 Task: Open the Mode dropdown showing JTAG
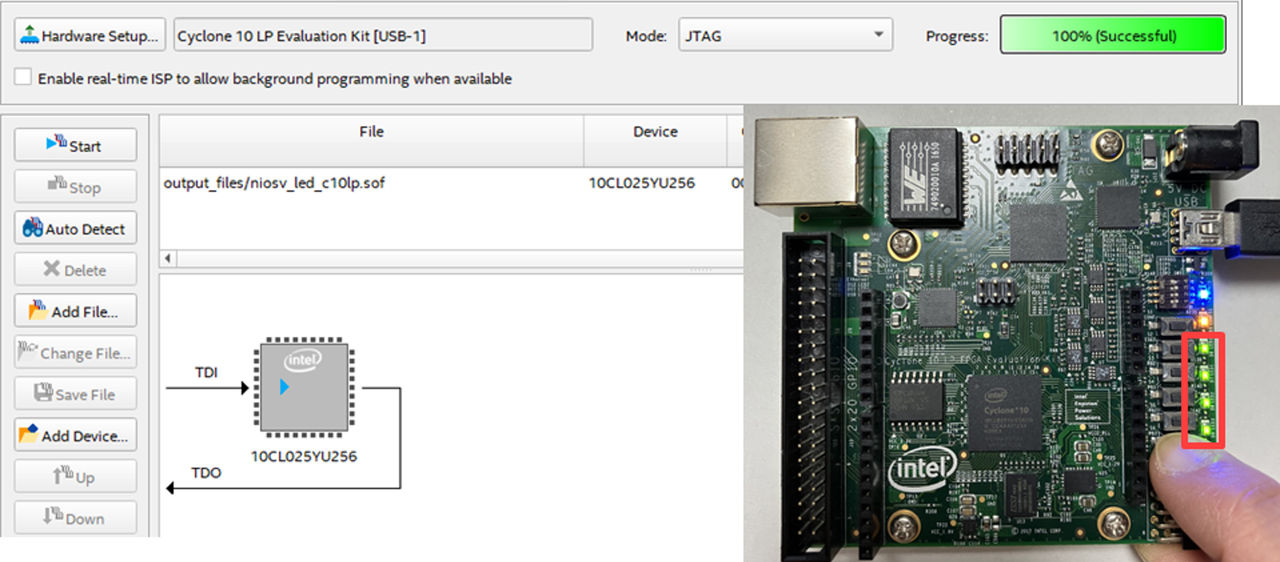point(785,36)
